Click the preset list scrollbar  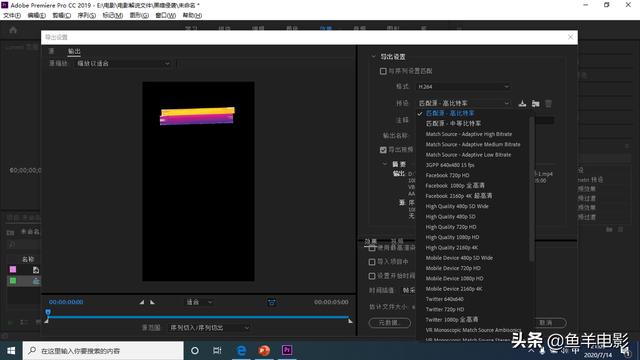tap(531, 189)
